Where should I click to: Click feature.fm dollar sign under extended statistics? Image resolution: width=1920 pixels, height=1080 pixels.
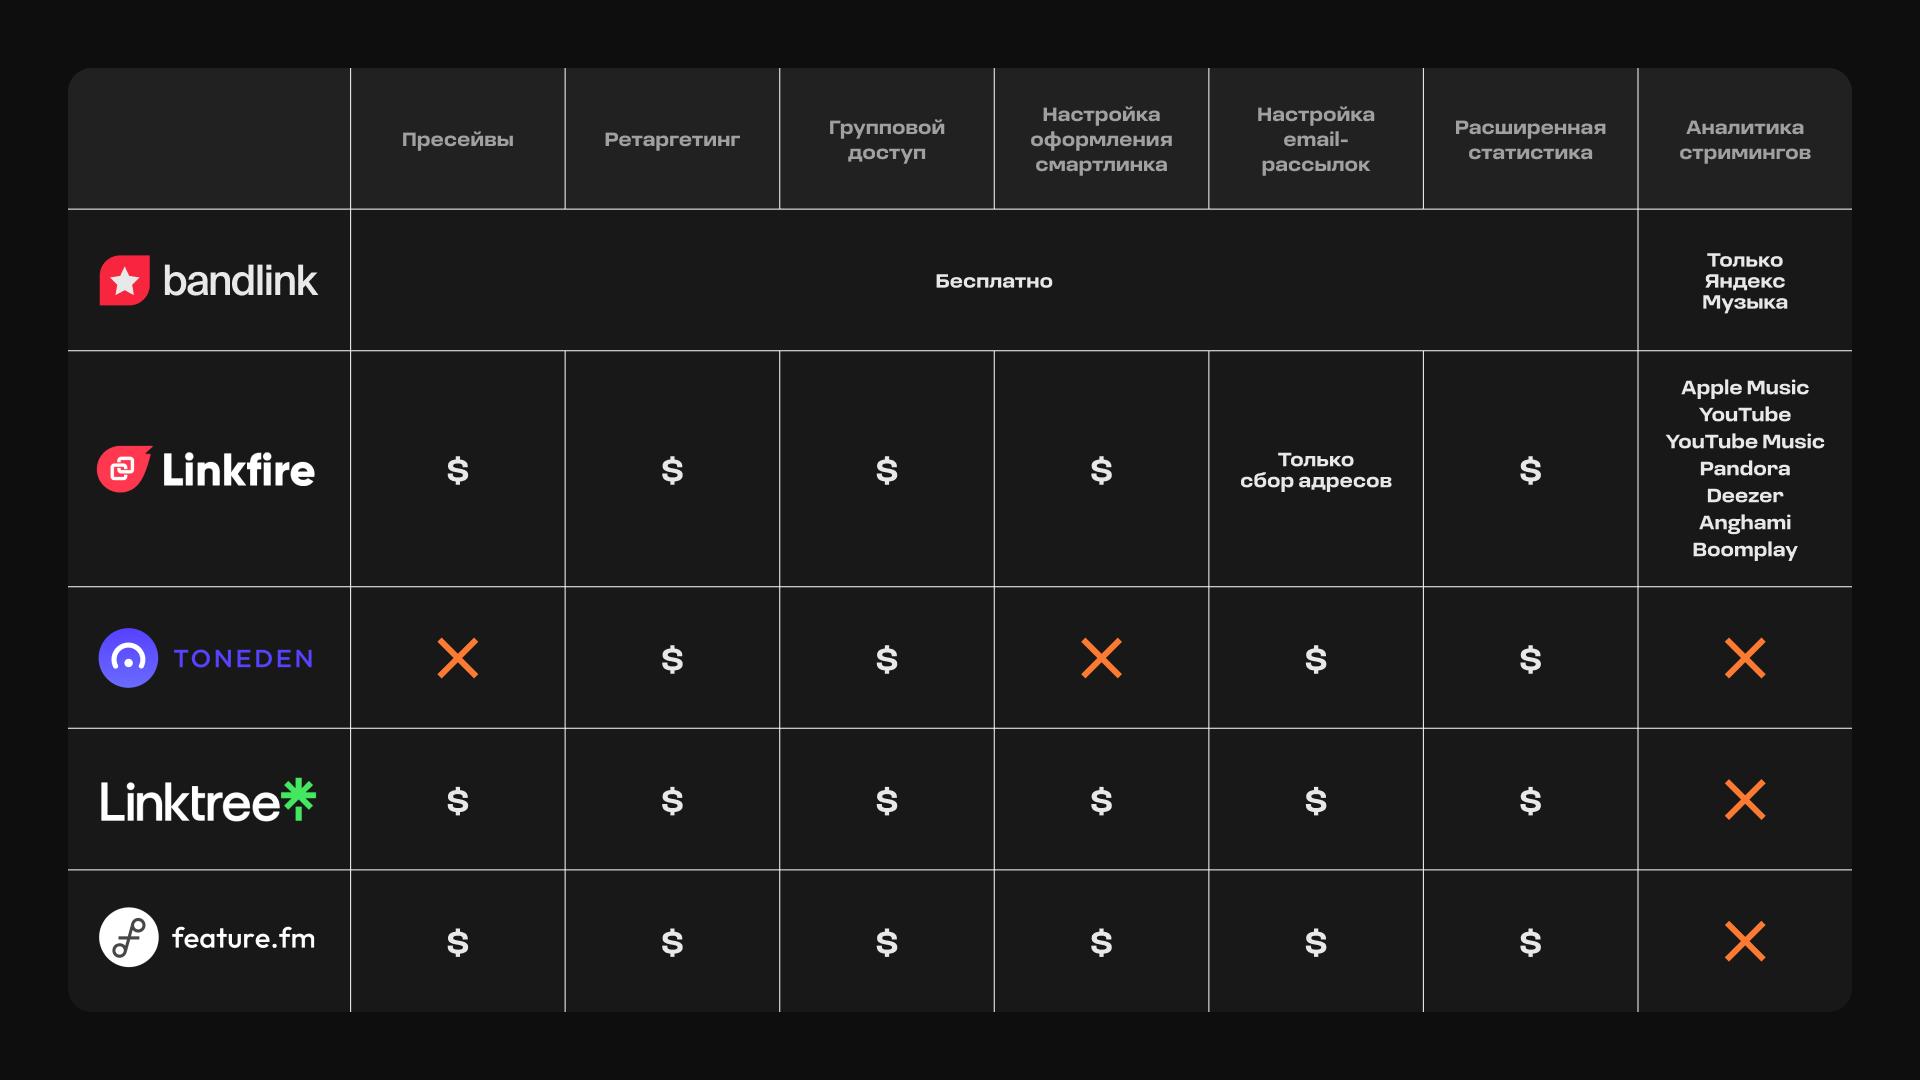point(1530,942)
